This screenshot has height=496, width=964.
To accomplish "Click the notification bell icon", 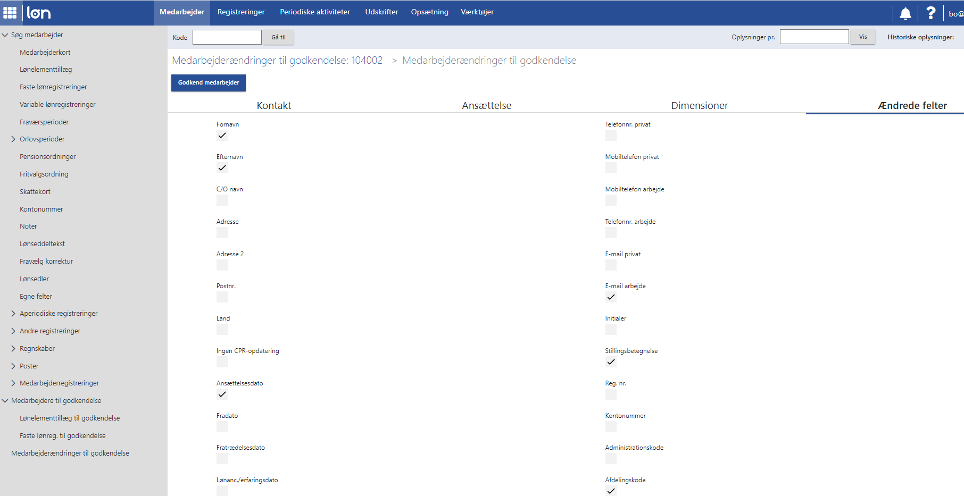I will 905,13.
